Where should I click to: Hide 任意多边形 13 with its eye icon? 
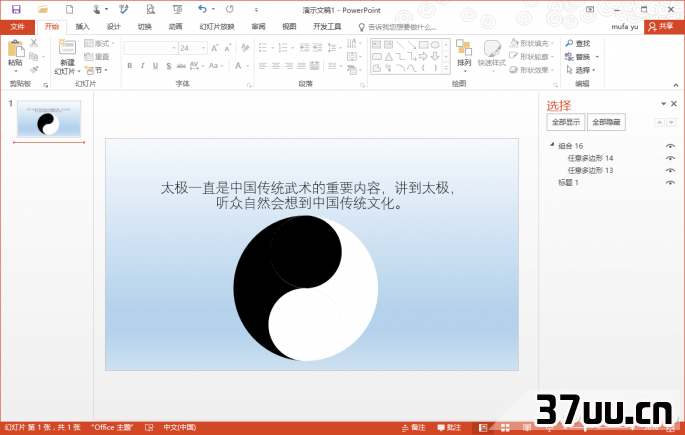click(670, 170)
